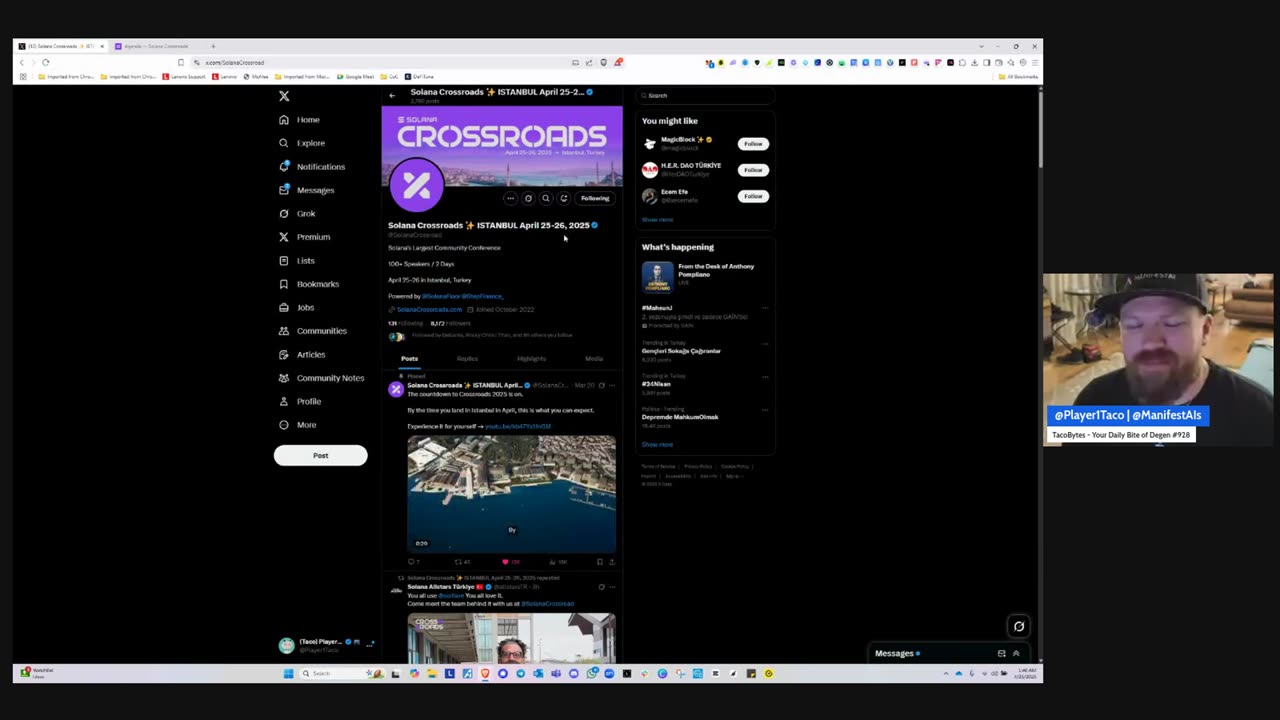Open the Explore page
The width and height of the screenshot is (1280, 720).
click(x=302, y=143)
